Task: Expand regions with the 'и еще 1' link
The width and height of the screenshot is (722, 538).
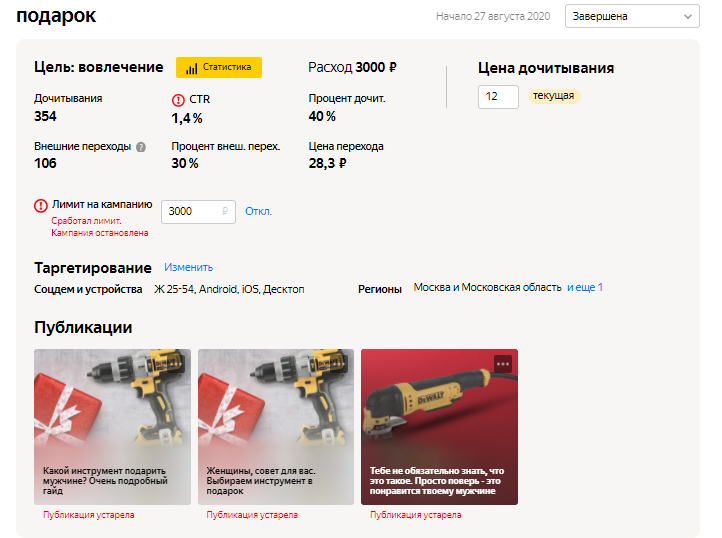Action: (585, 287)
